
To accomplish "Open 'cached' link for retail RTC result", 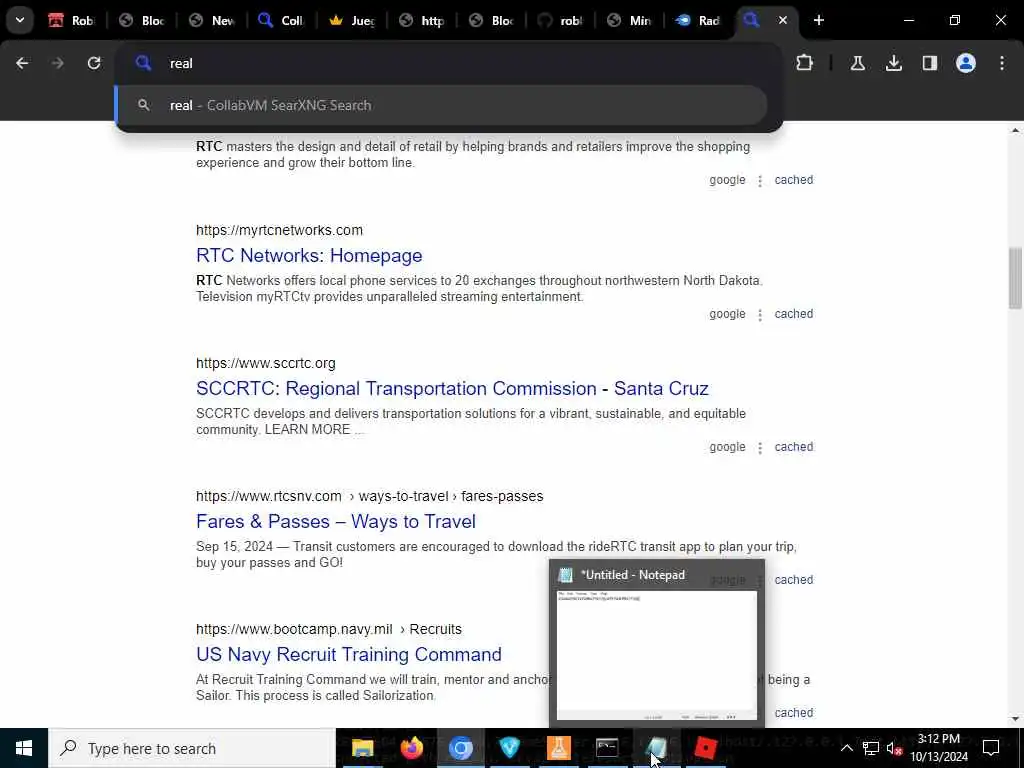I will click(x=793, y=180).
